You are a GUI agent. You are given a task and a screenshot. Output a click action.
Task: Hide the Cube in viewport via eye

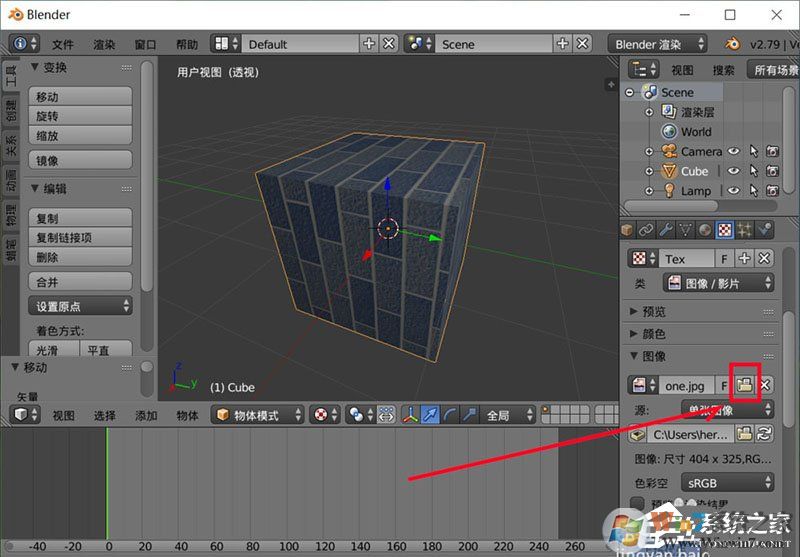click(x=734, y=171)
